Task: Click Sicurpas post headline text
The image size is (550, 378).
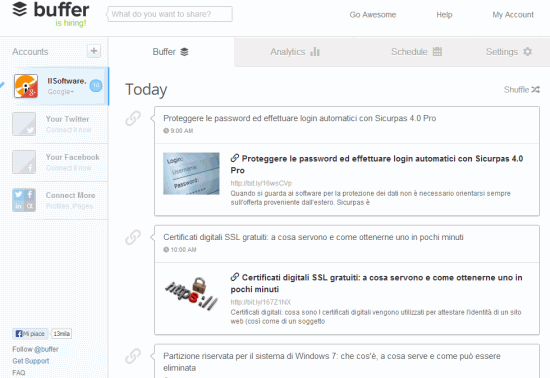Action: coord(300,119)
